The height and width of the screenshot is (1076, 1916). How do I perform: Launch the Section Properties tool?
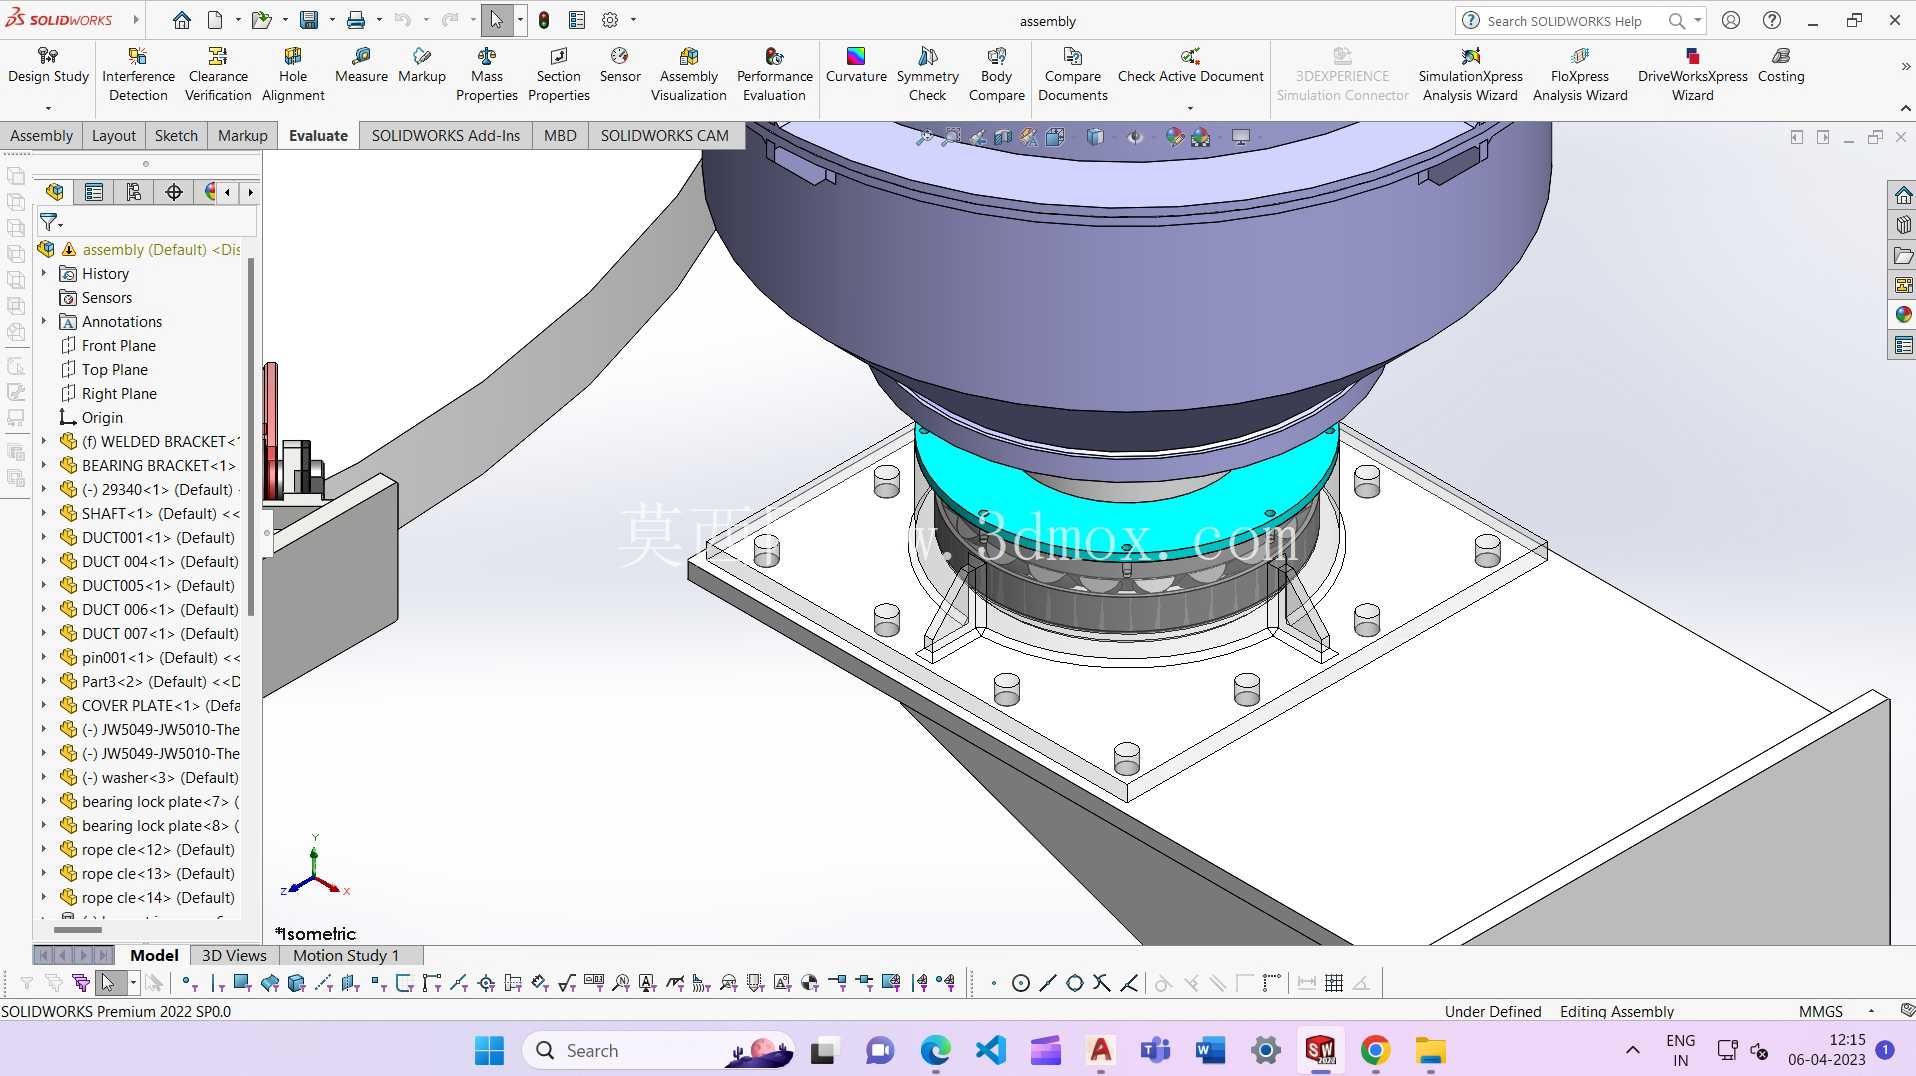coord(558,75)
